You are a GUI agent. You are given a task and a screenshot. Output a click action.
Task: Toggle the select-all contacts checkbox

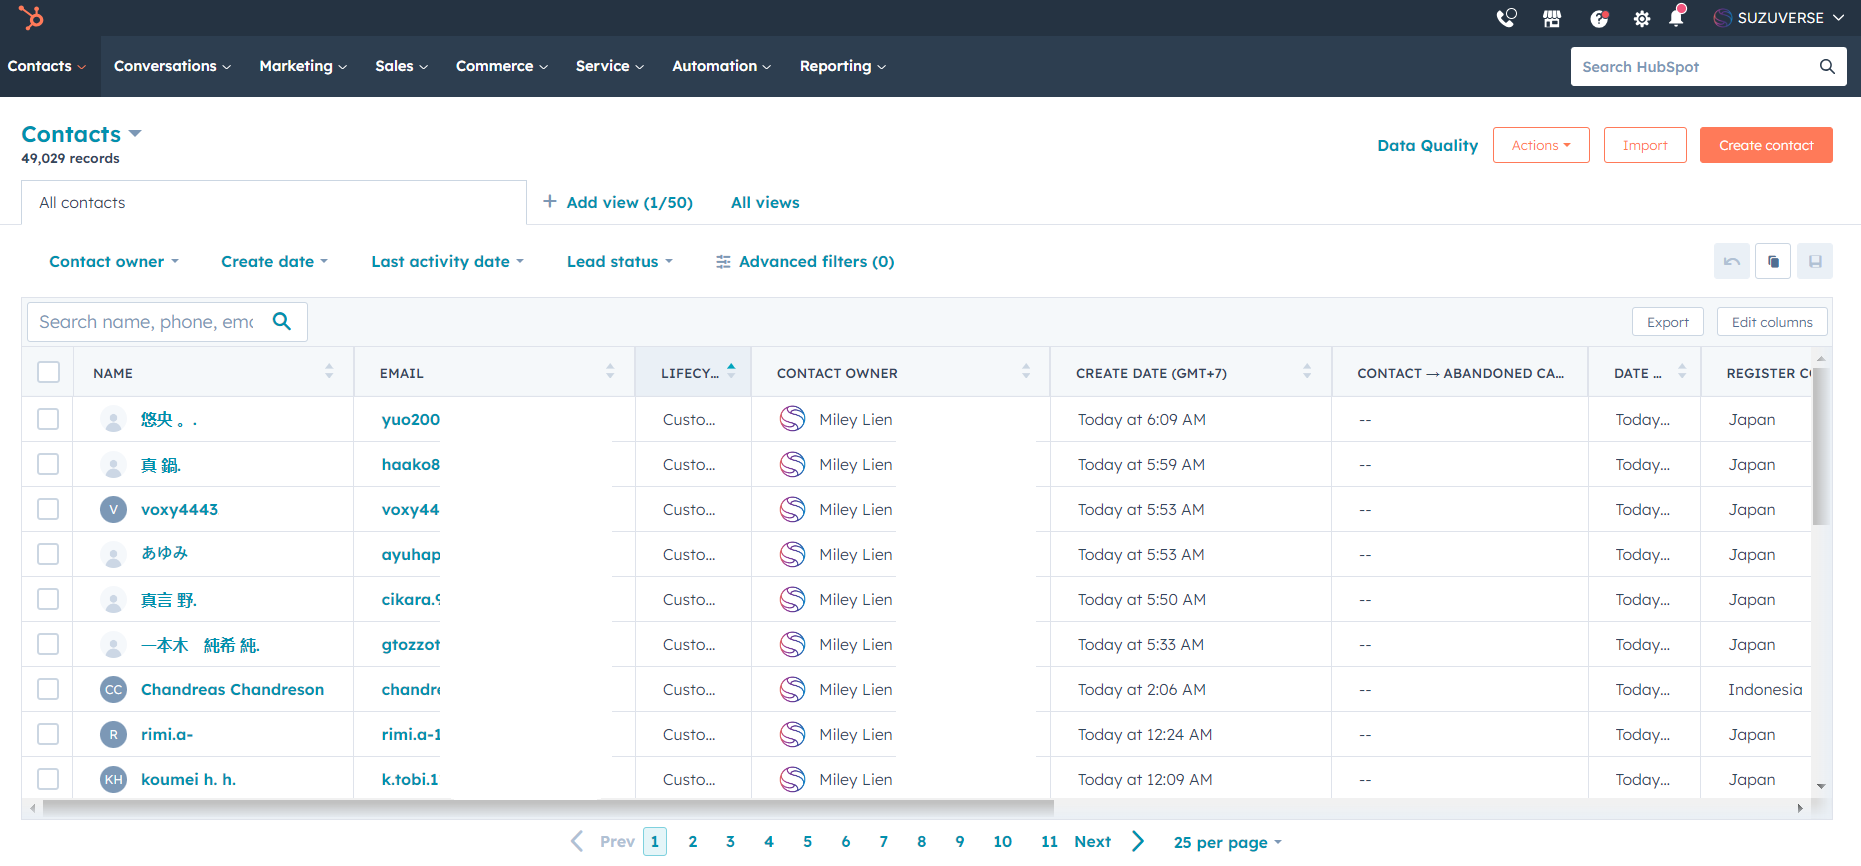click(48, 372)
